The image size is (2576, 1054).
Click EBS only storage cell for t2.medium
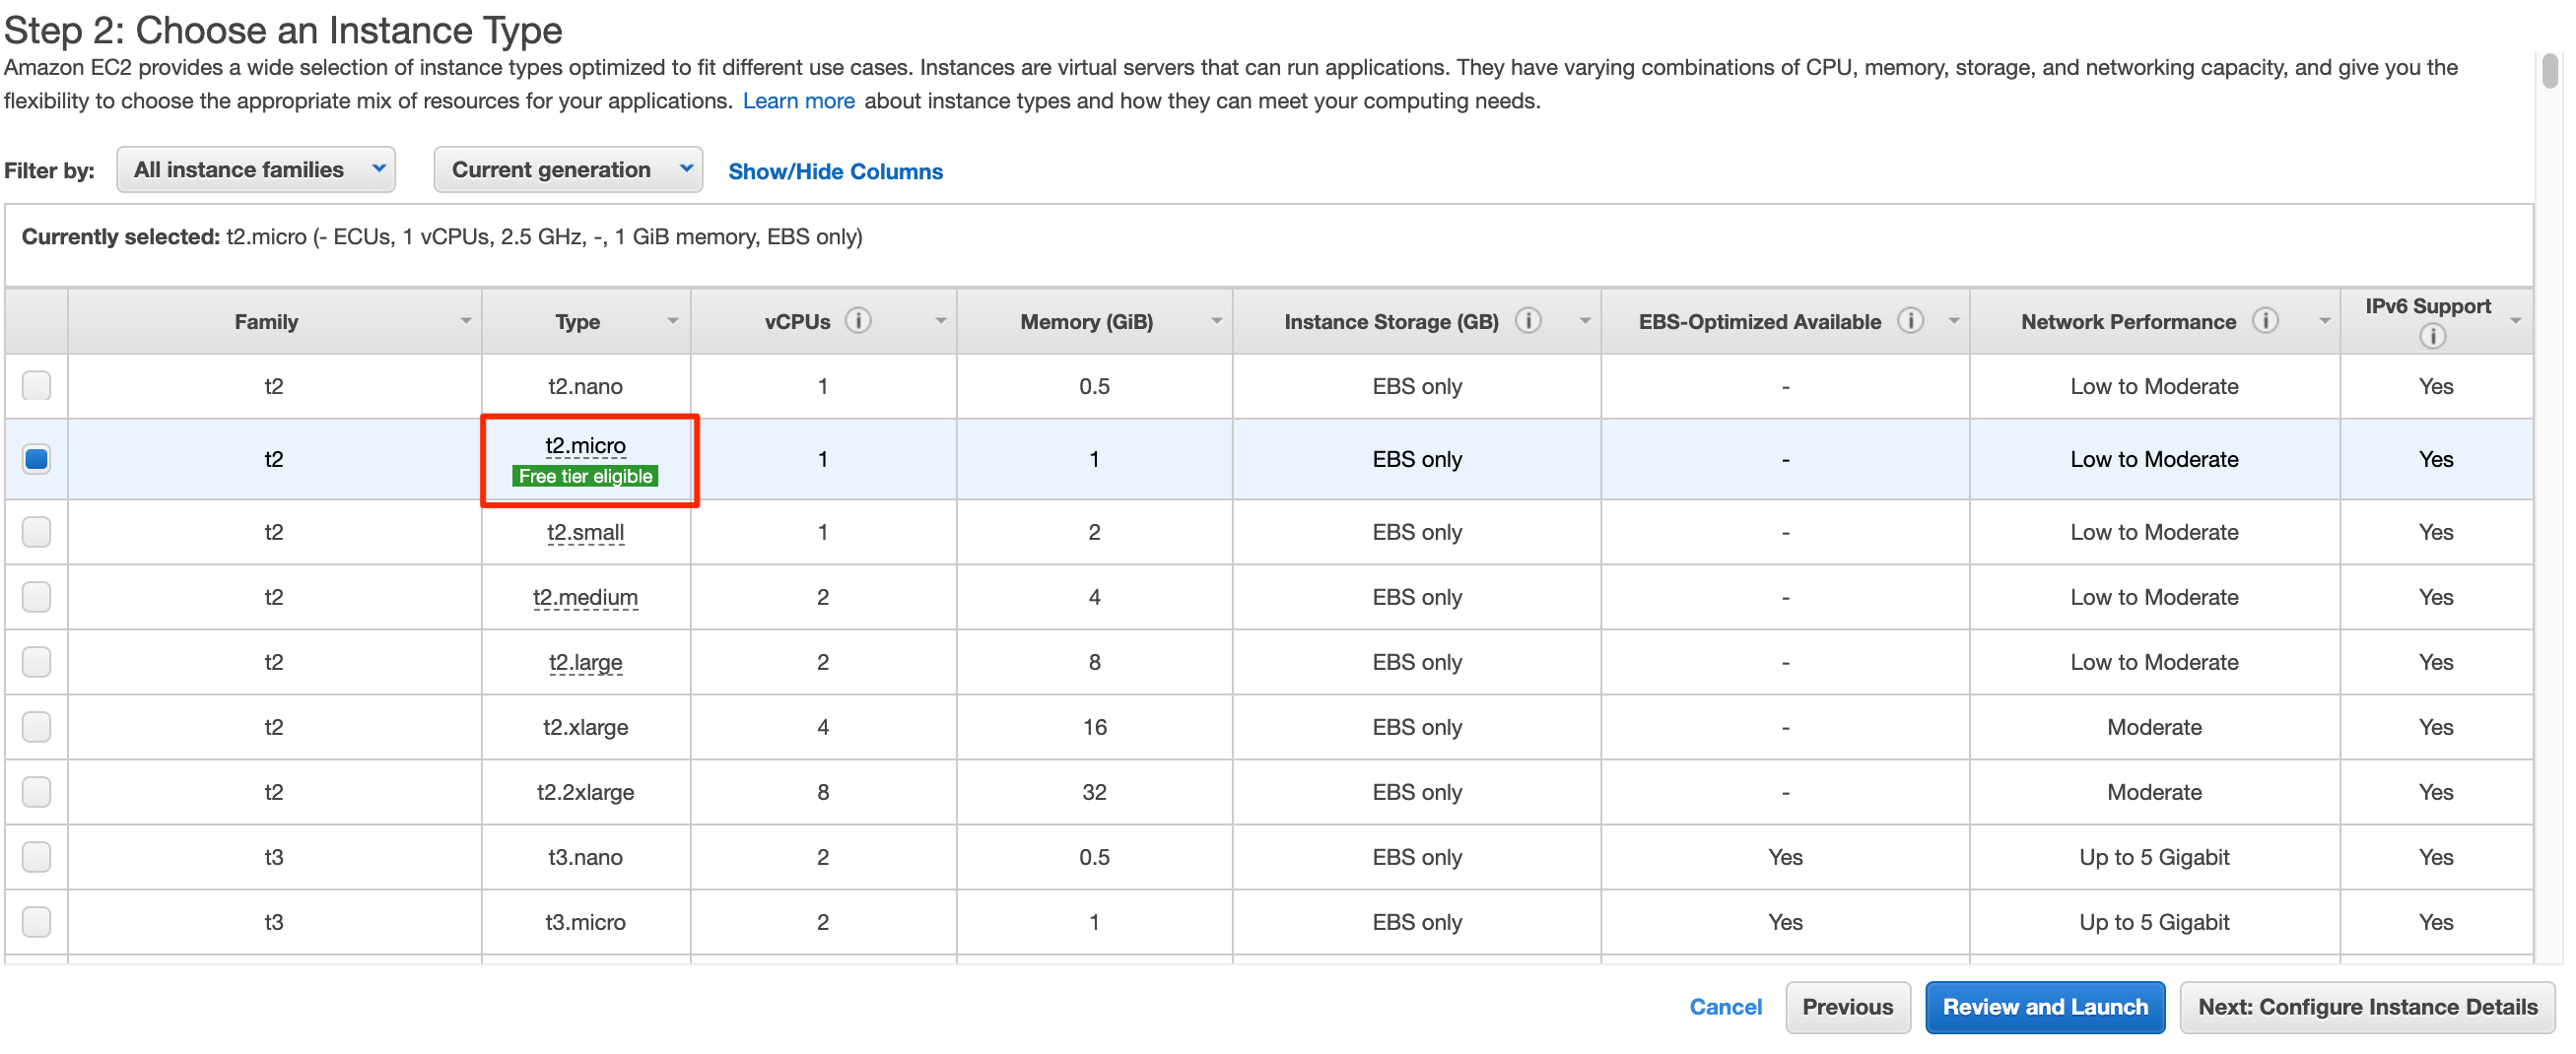click(x=1417, y=597)
